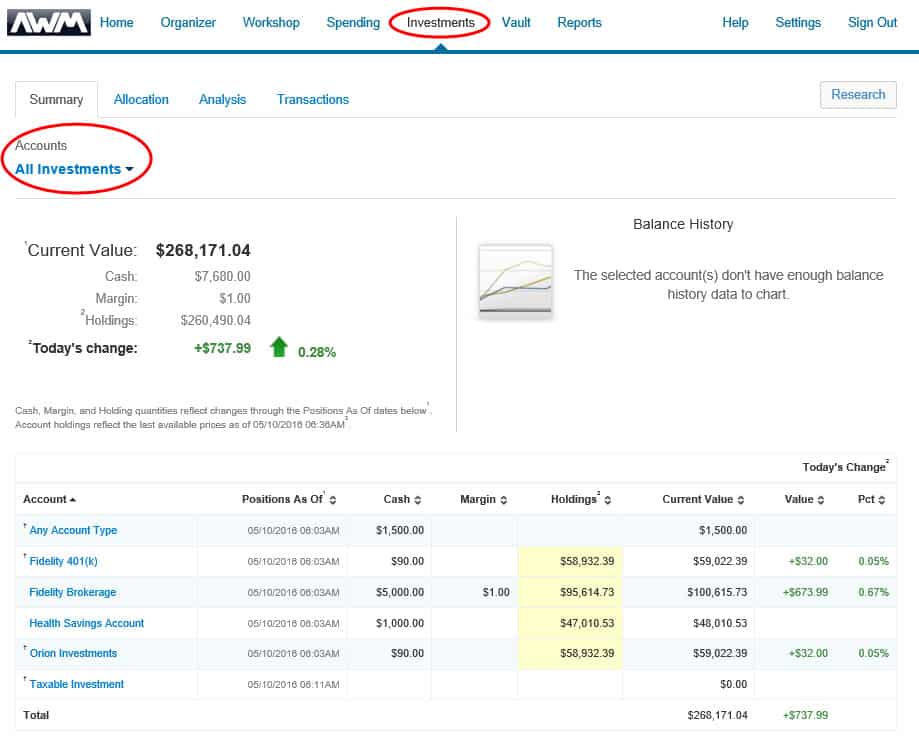Click the green up arrow icon

(279, 347)
